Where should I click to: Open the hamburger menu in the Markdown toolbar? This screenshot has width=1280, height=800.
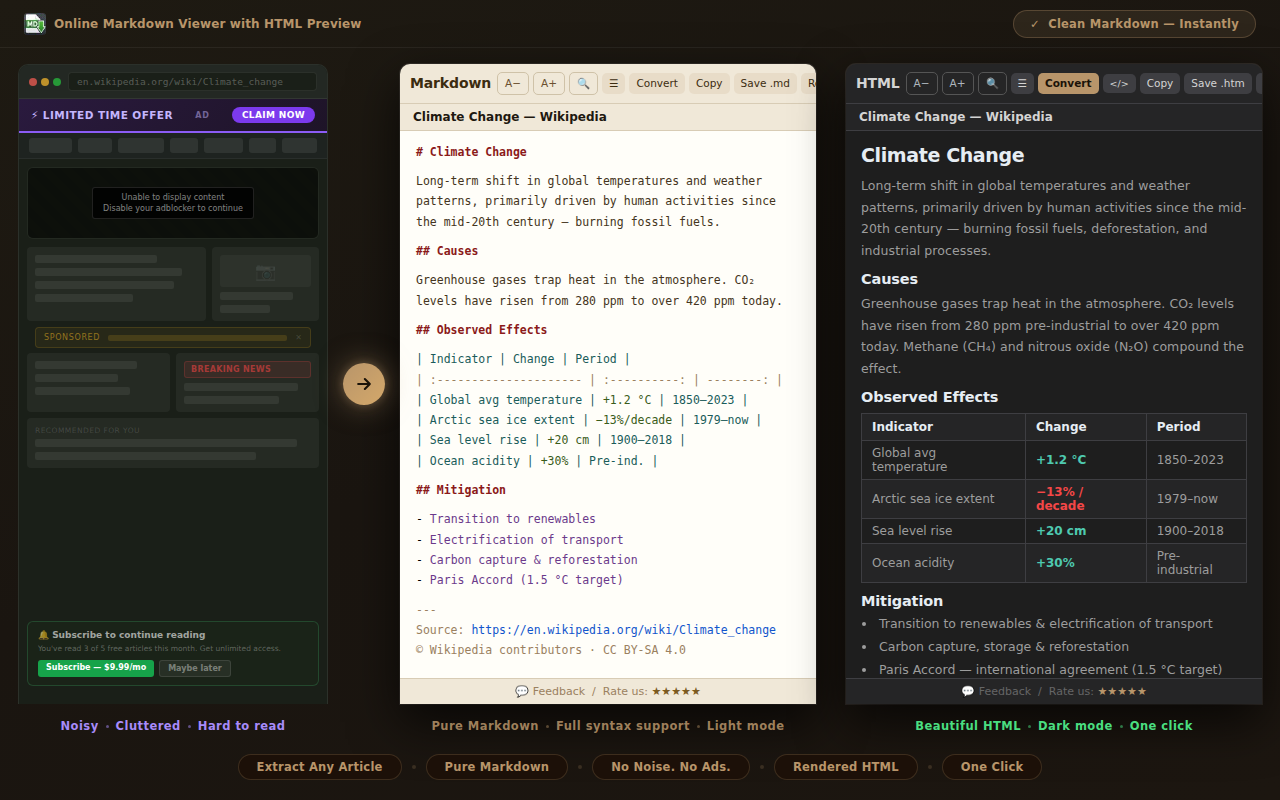[x=613, y=83]
